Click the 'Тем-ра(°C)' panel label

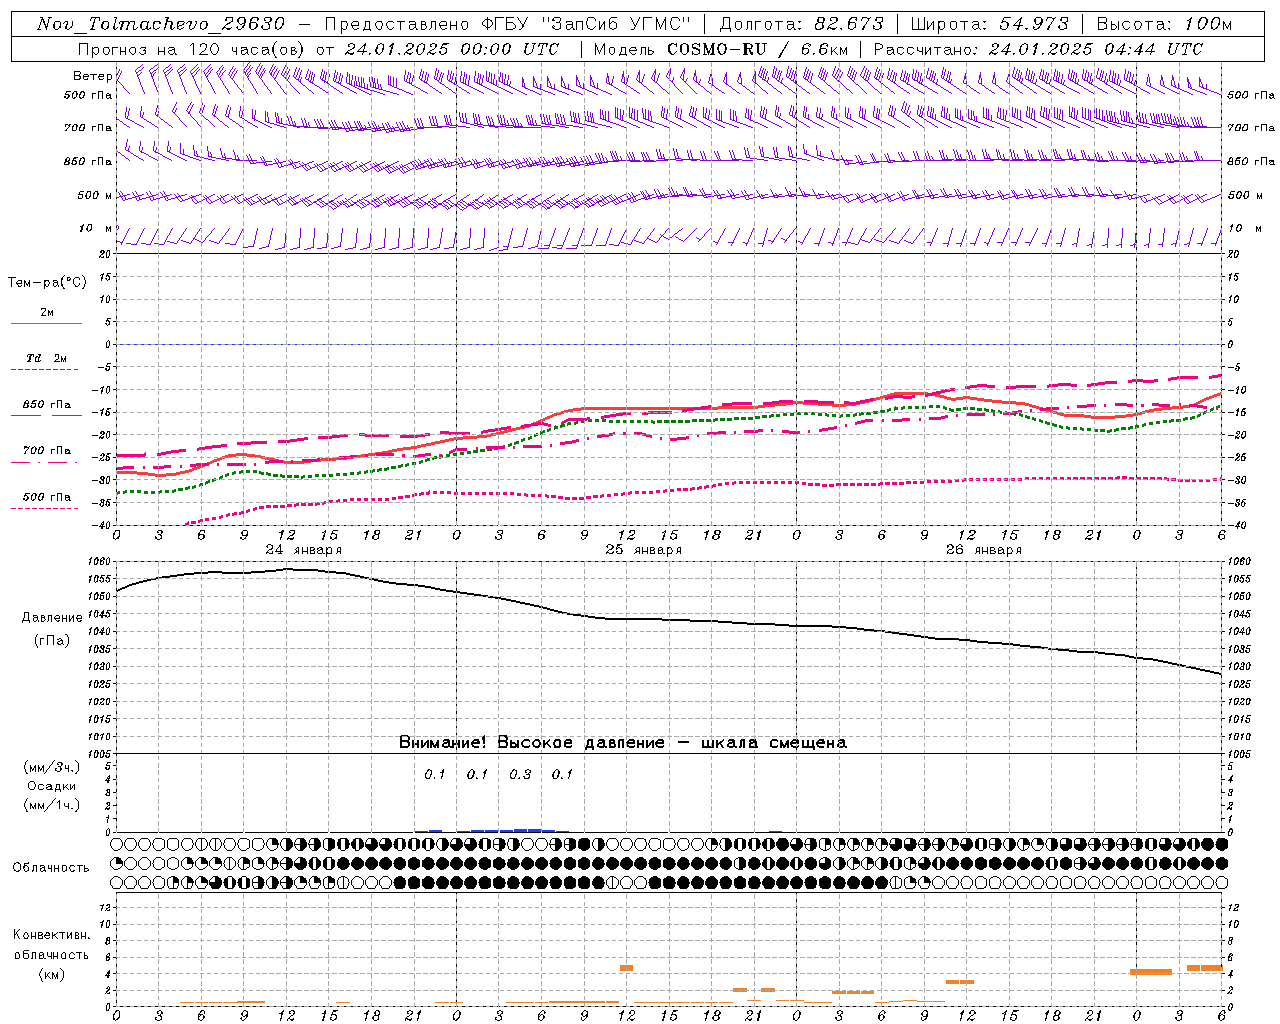(47, 283)
